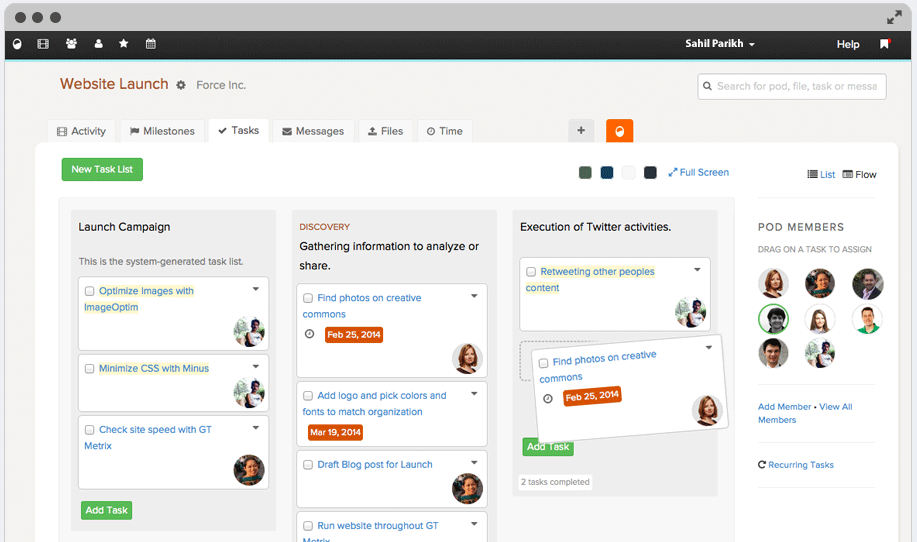The image size is (917, 542).
Task: Expand the Optimize Images task dropdown arrow
Action: (256, 289)
